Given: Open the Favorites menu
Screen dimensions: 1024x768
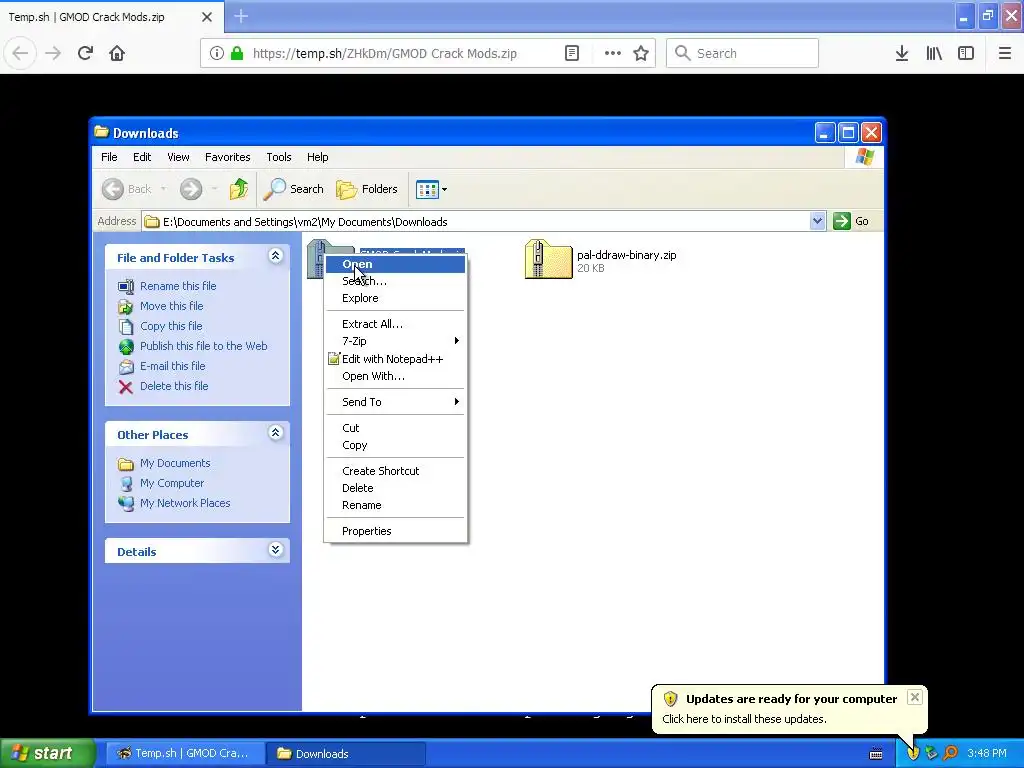Looking at the screenshot, I should coord(227,157).
